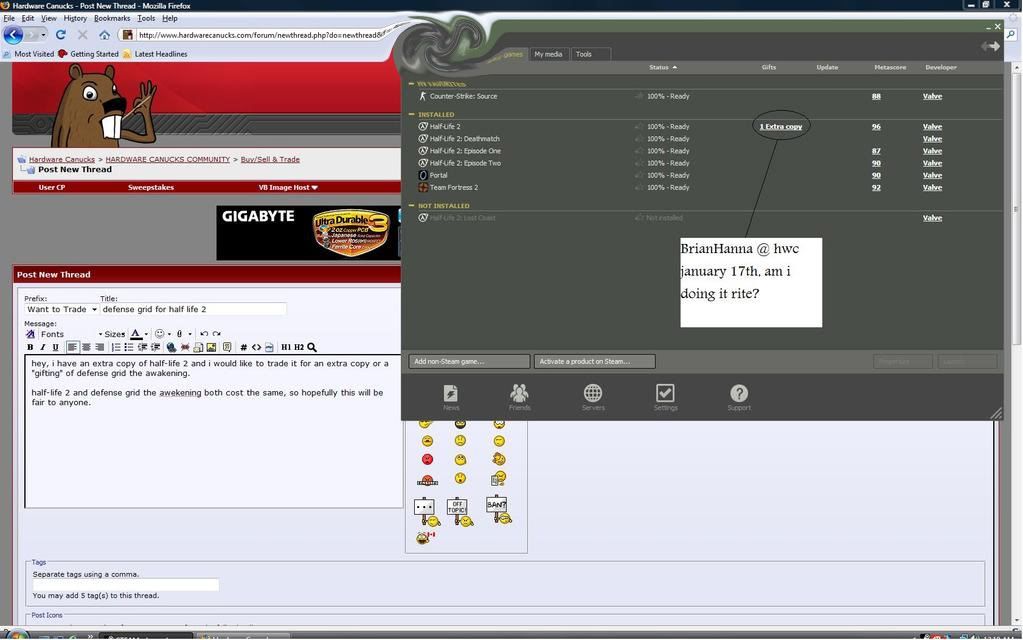Viewport: 1023px width, 640px height.
Task: Undo the last edit in message editor
Action: [204, 333]
